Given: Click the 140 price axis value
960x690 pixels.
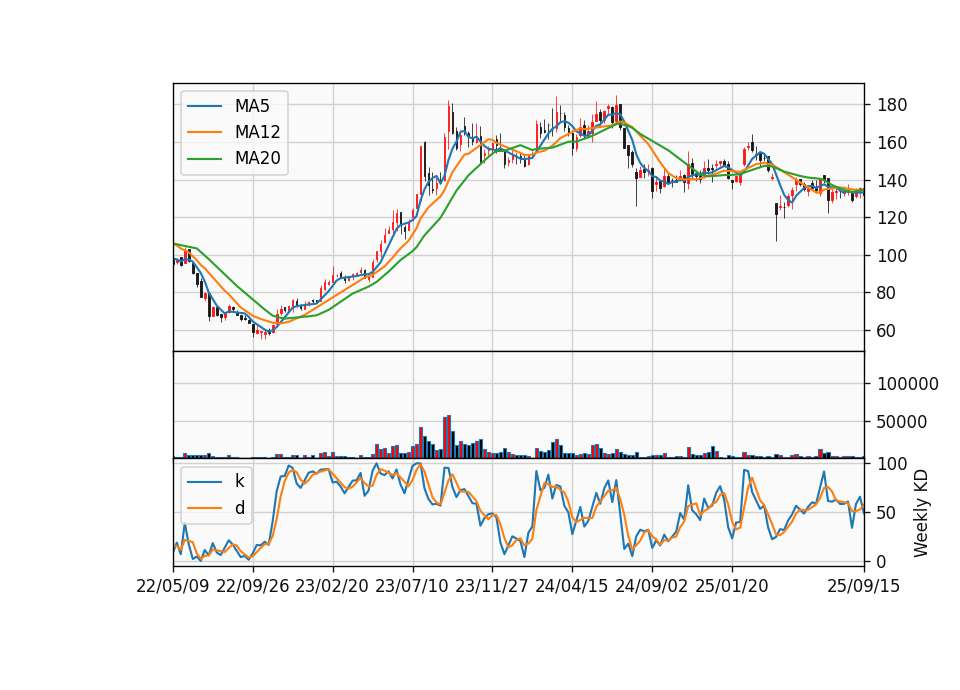Looking at the screenshot, I should 892,181.
